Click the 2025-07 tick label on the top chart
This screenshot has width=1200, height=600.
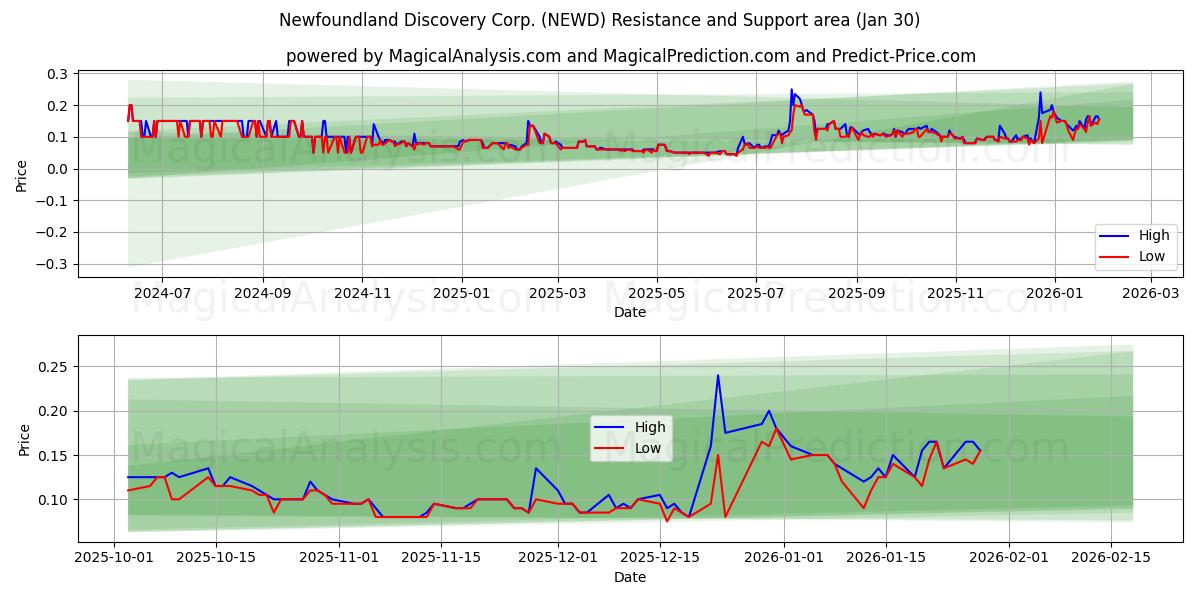755,294
